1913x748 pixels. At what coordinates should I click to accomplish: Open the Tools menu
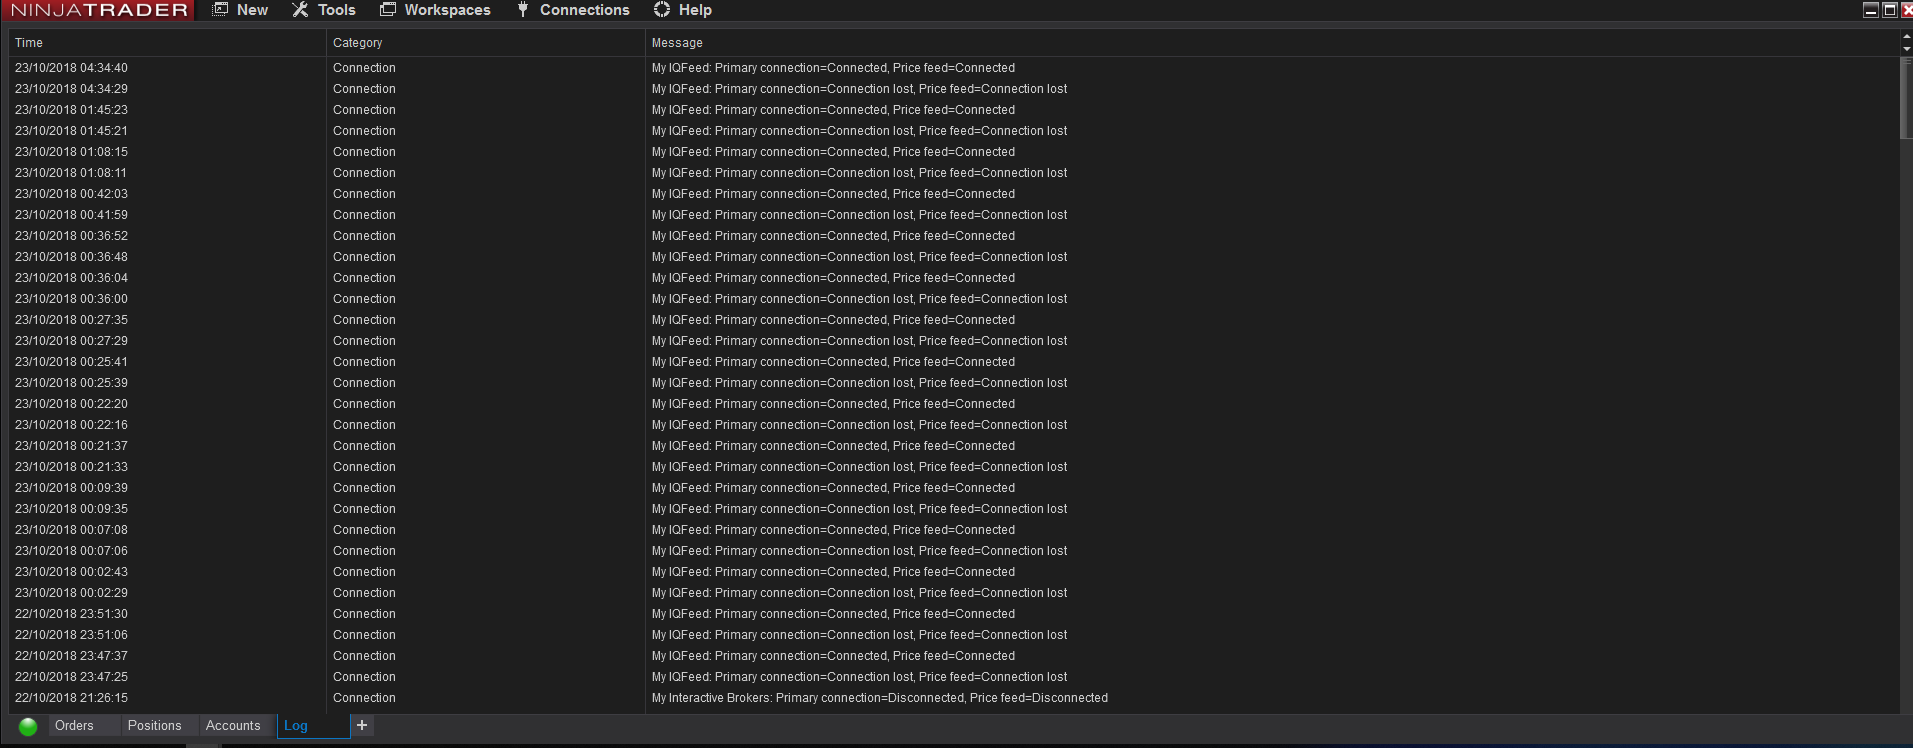tap(324, 10)
